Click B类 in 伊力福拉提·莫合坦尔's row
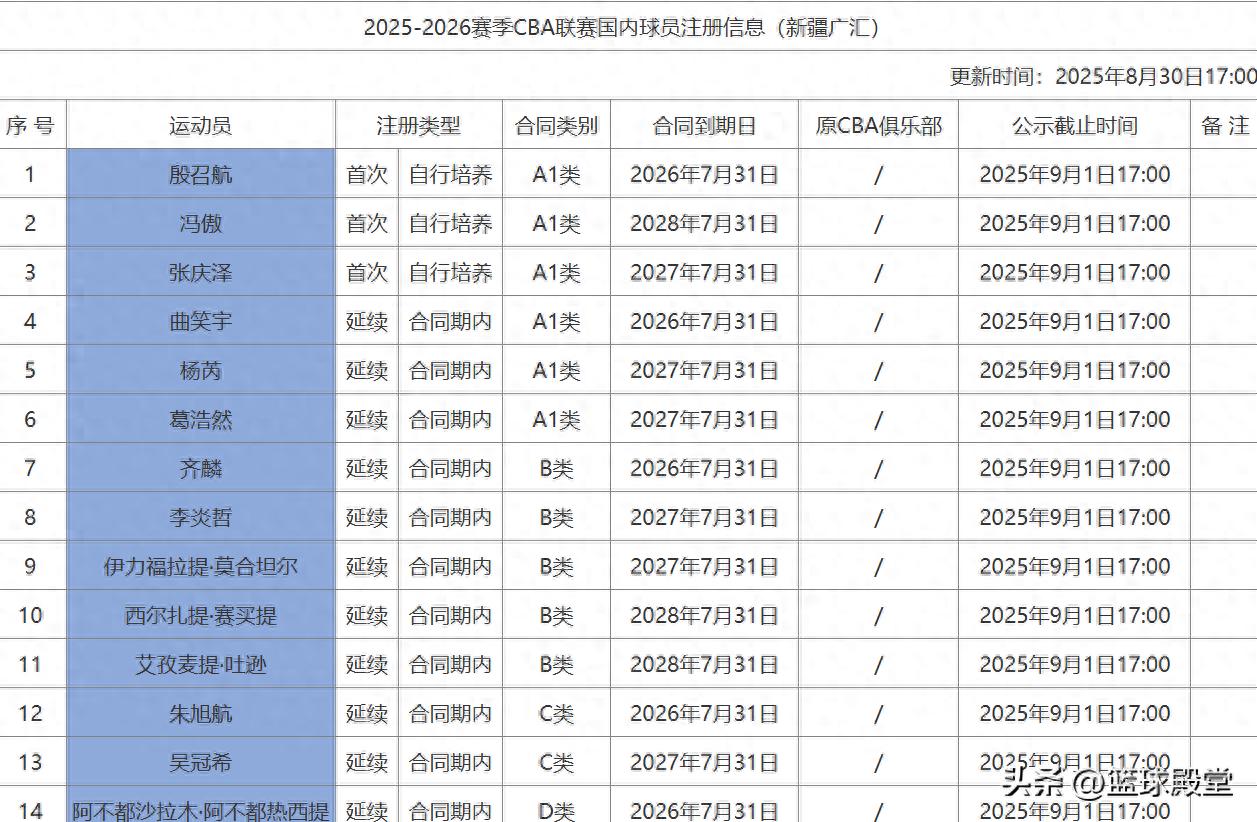This screenshot has width=1257, height=822. click(556, 567)
